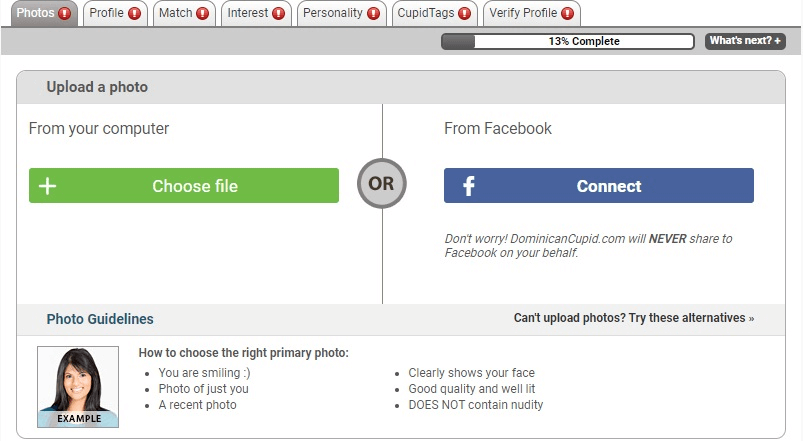803x441 pixels.
Task: Switch to the Match tab
Action: coord(184,13)
